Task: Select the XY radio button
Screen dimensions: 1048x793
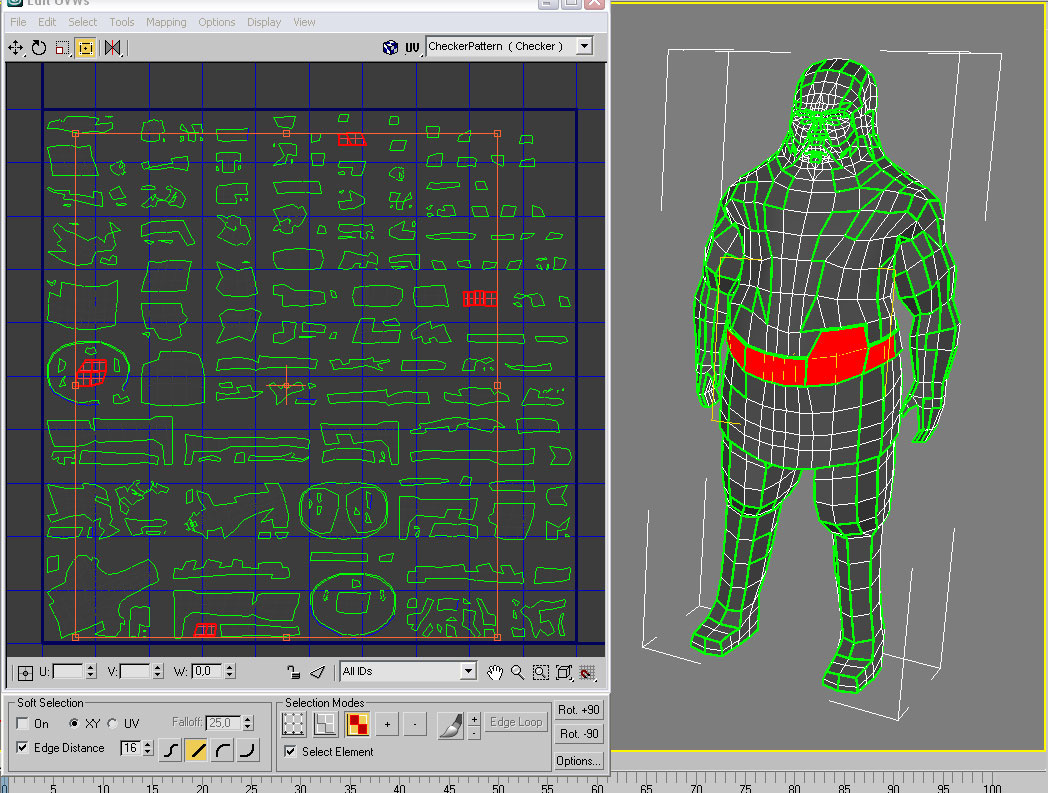Action: pyautogui.click(x=74, y=723)
